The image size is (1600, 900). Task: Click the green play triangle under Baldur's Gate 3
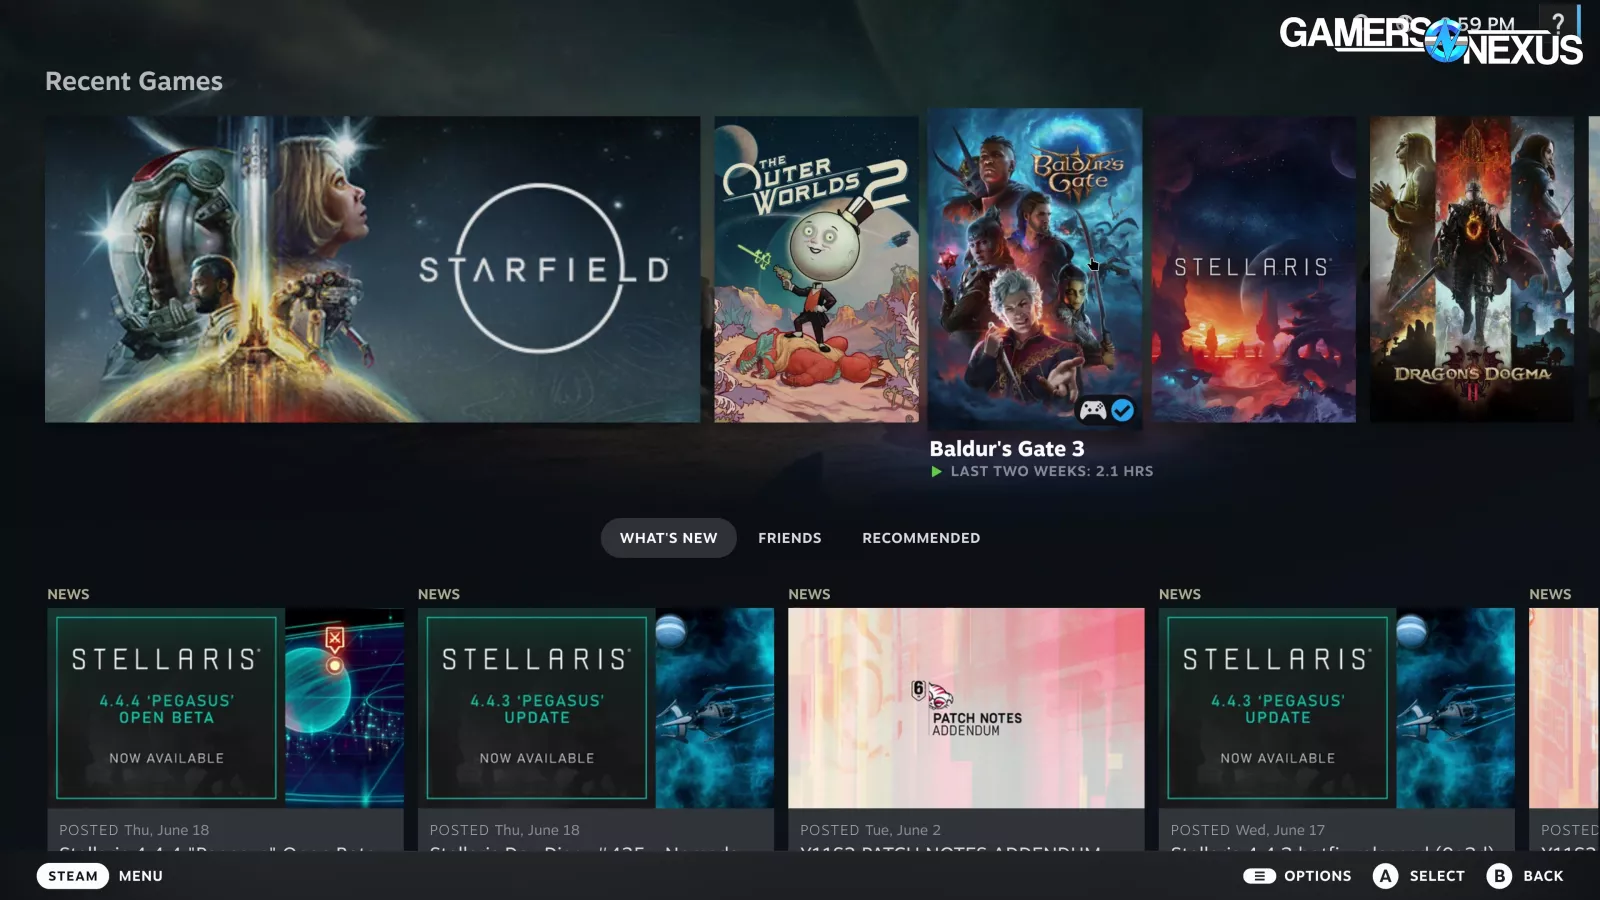tap(937, 471)
